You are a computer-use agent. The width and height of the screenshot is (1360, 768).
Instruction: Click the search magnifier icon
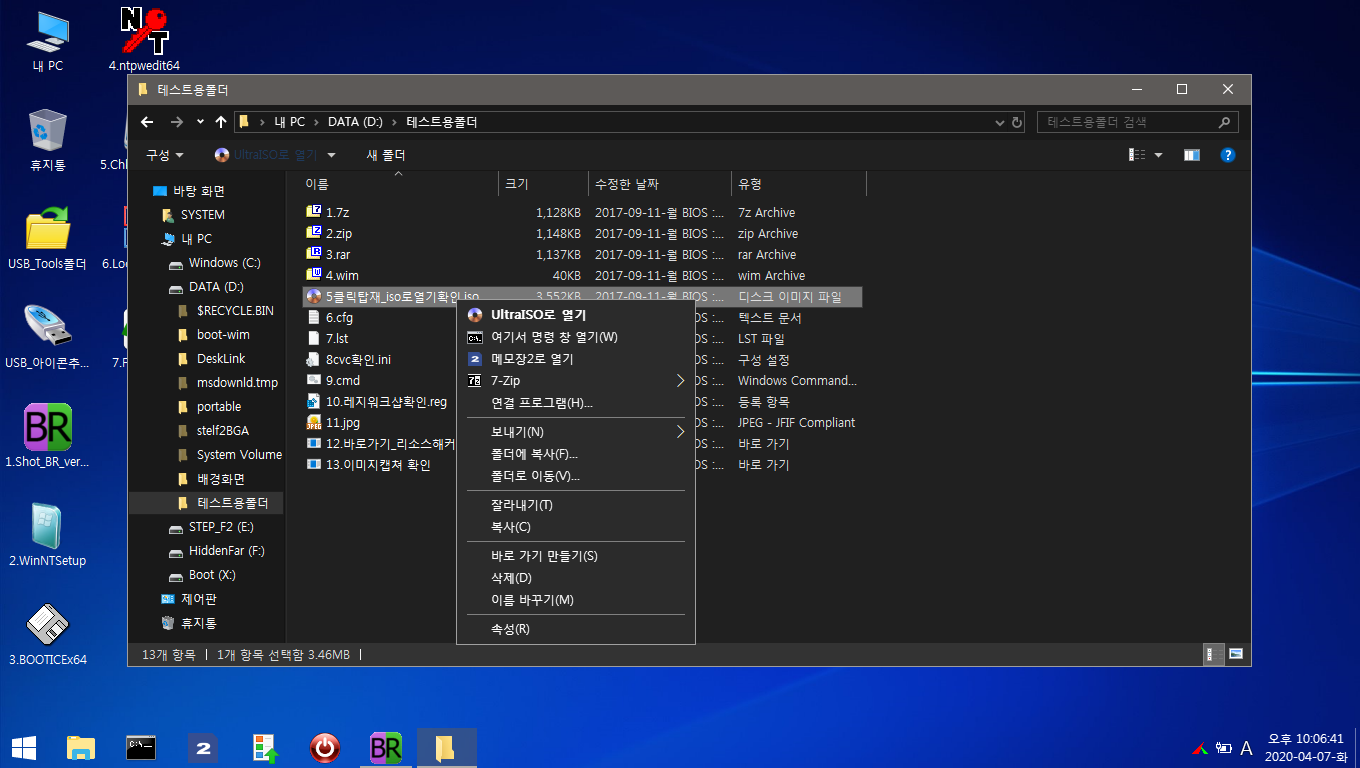click(1224, 122)
